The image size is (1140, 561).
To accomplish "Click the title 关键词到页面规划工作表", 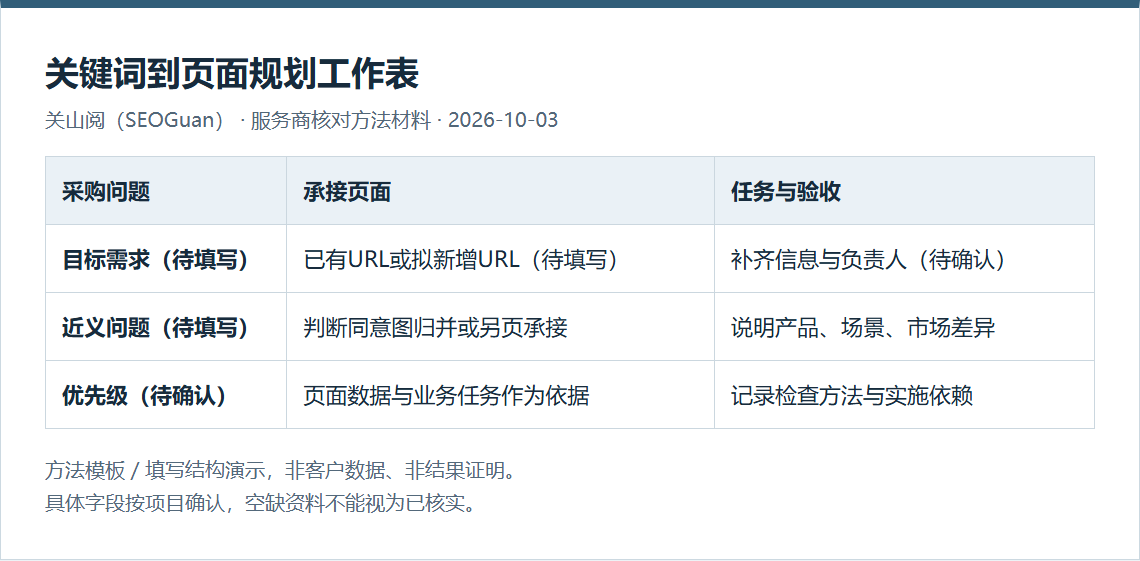I will coord(232,74).
